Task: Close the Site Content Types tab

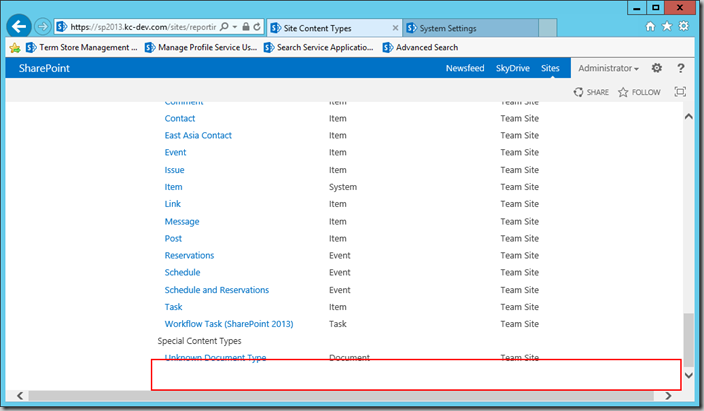Action: click(395, 28)
